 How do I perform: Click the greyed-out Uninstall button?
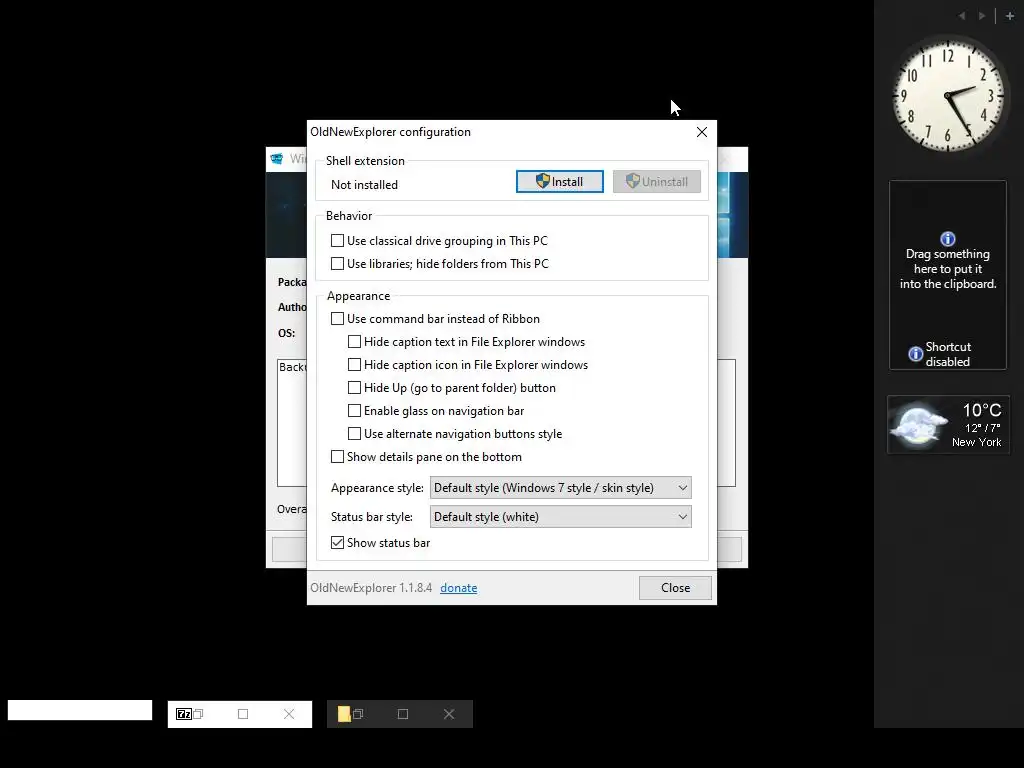pos(656,182)
